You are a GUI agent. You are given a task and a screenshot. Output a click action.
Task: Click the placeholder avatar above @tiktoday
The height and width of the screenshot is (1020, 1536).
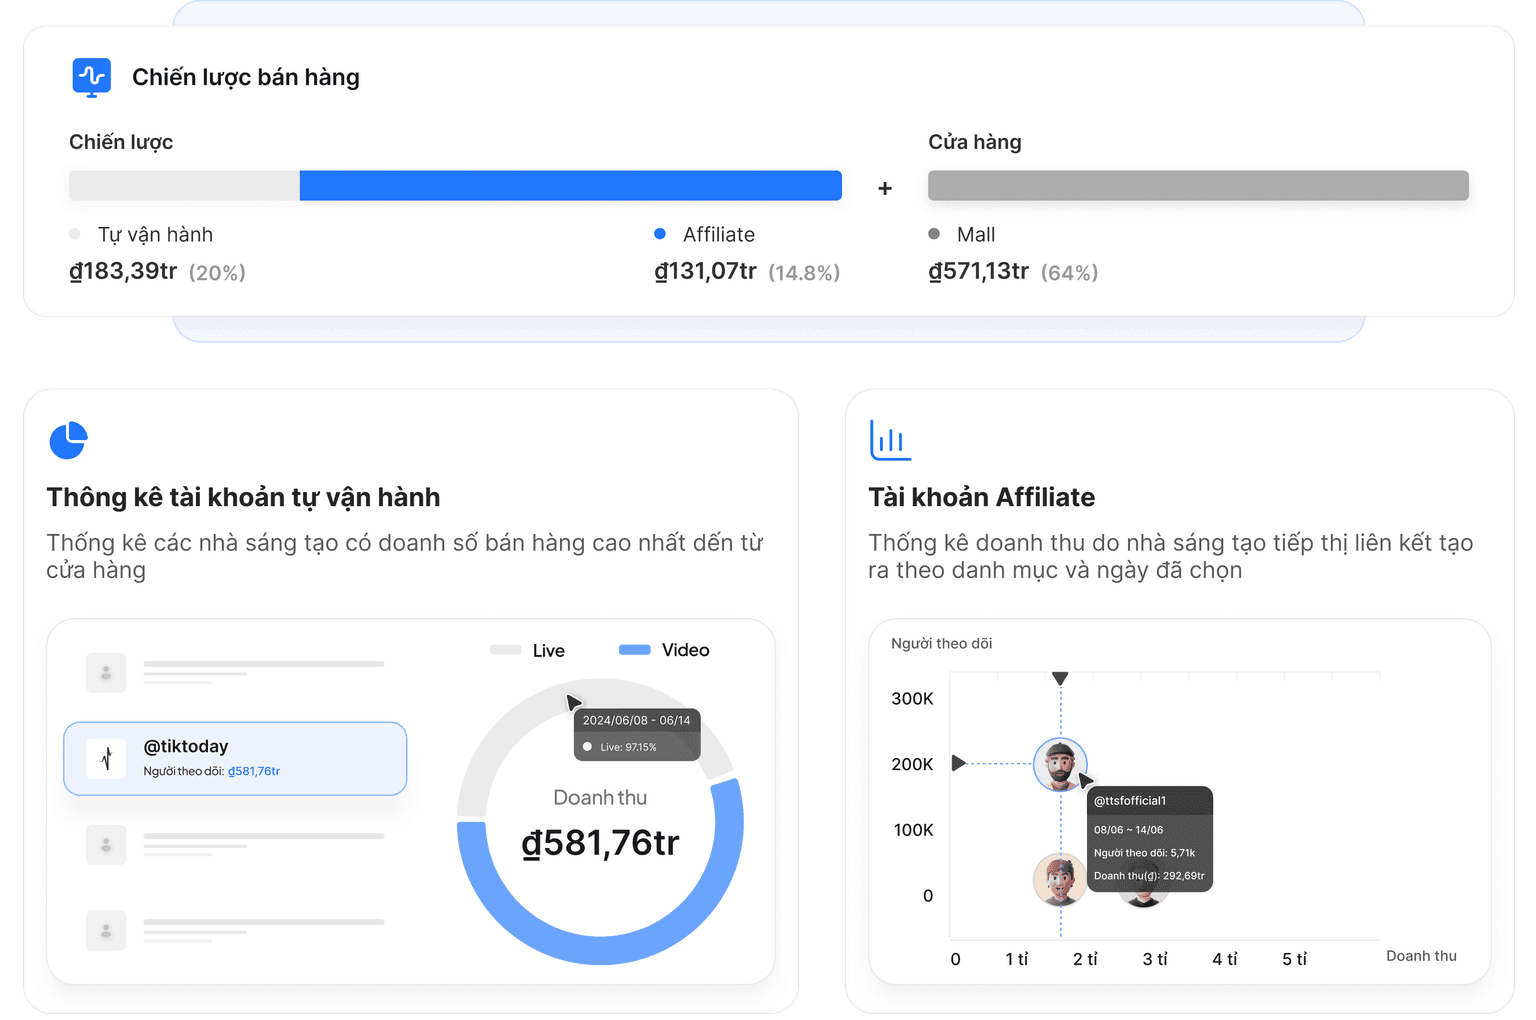pyautogui.click(x=106, y=673)
